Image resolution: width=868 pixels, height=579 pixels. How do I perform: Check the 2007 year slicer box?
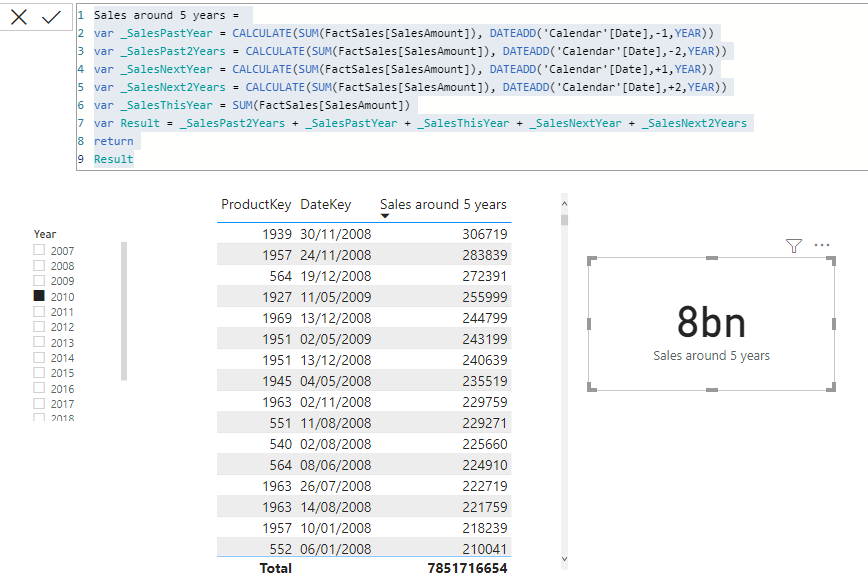pos(39,250)
